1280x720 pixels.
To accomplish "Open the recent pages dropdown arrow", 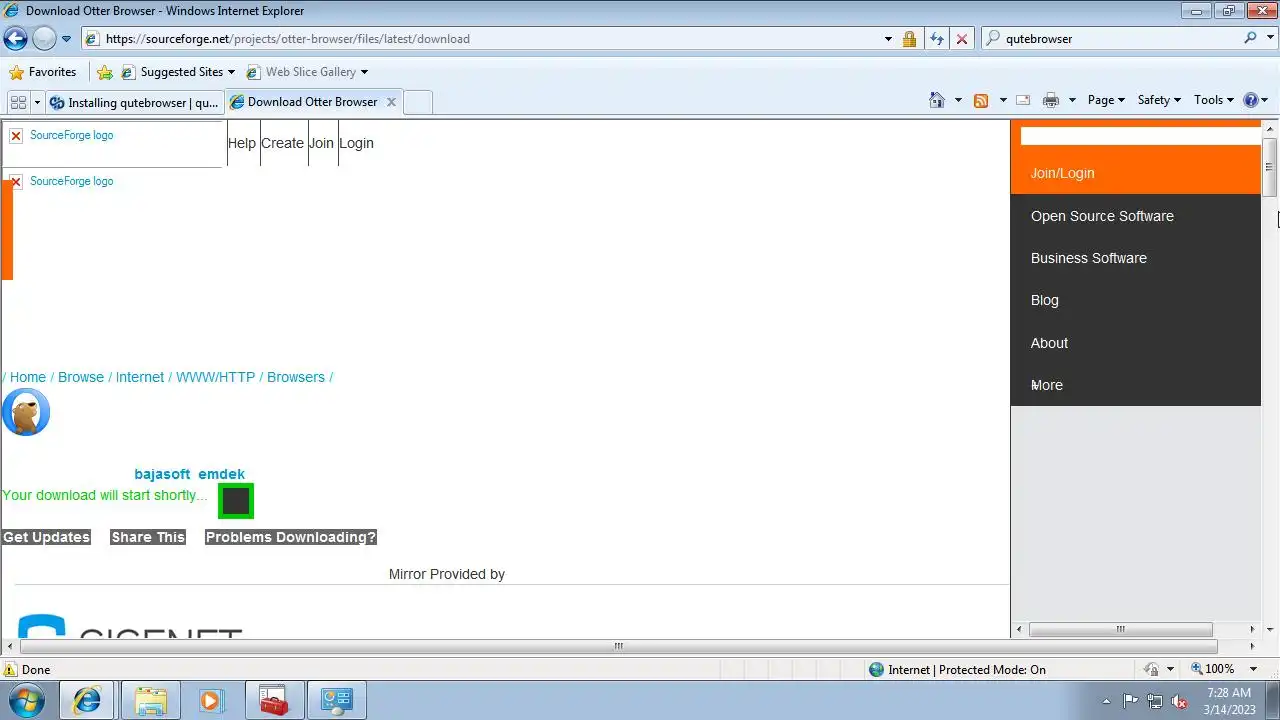I will click(66, 39).
